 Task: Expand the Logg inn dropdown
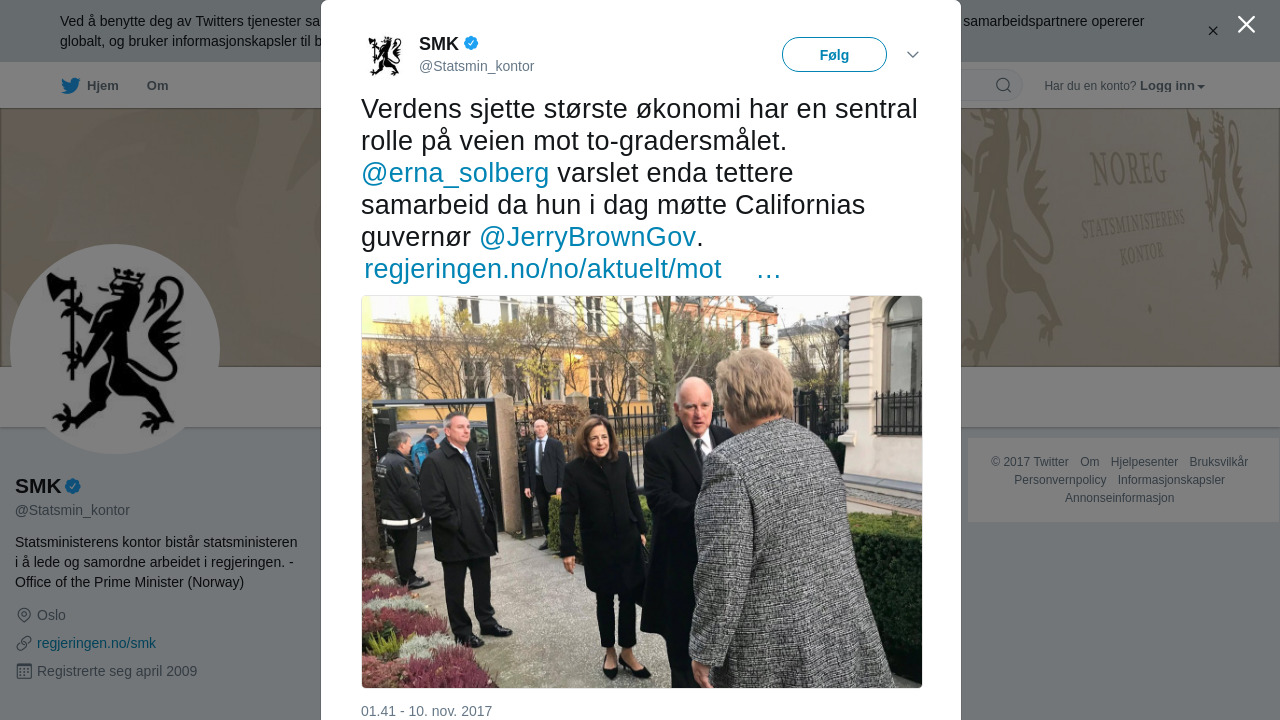pyautogui.click(x=1172, y=86)
